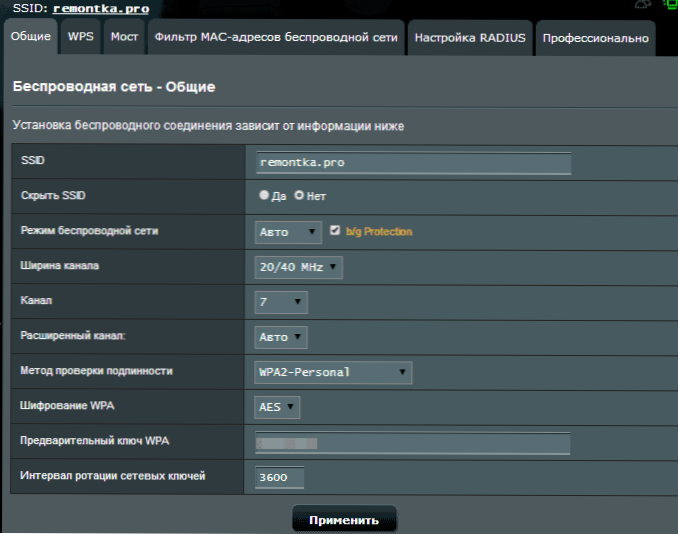678x534 pixels.
Task: Select Нет for Скрыть SSID
Action: pos(299,195)
